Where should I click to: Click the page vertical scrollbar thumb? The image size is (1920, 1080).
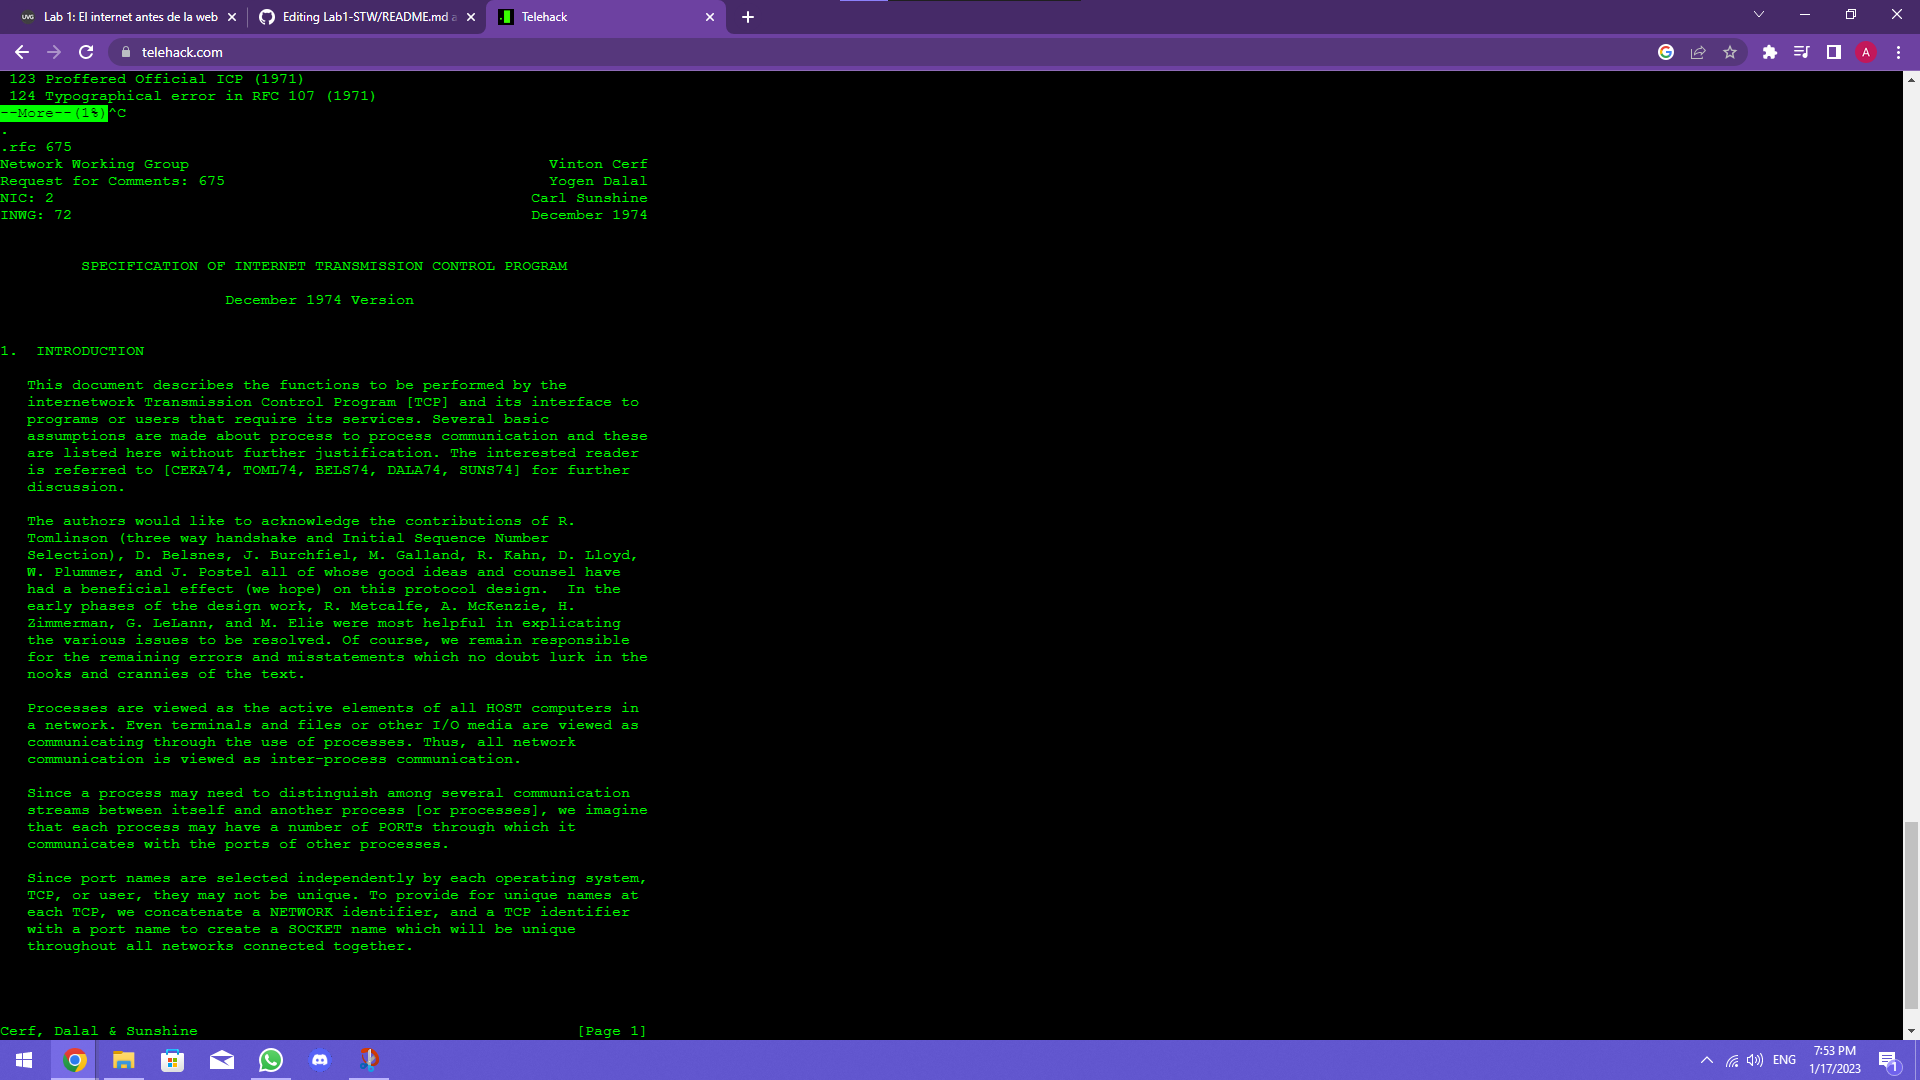(1911, 915)
